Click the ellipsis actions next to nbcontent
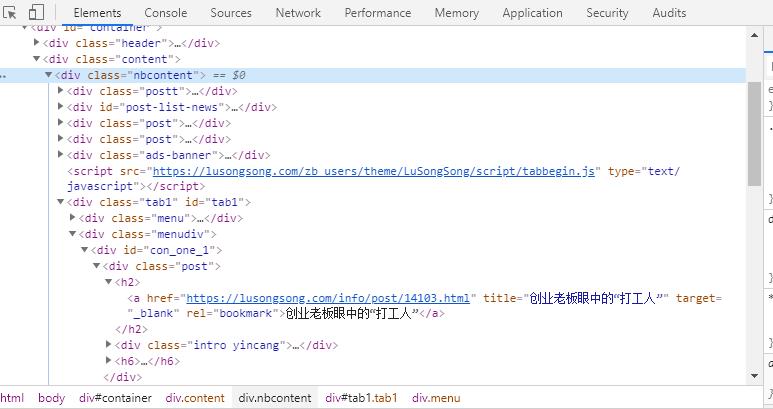Screen dimensions: 773x409 (x=3, y=76)
